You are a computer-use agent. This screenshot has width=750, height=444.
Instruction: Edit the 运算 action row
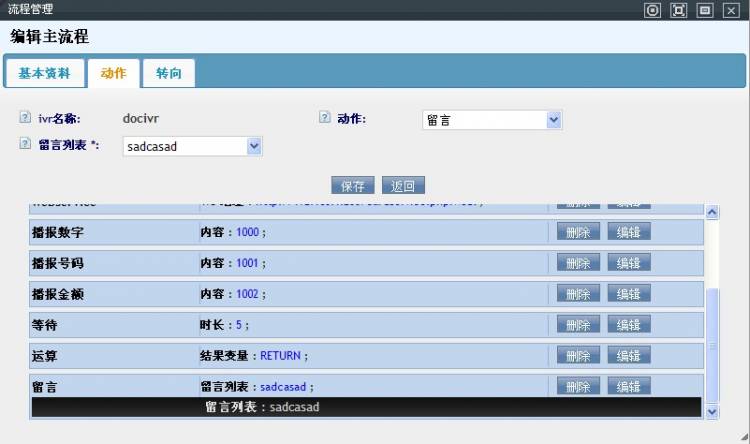pos(628,356)
